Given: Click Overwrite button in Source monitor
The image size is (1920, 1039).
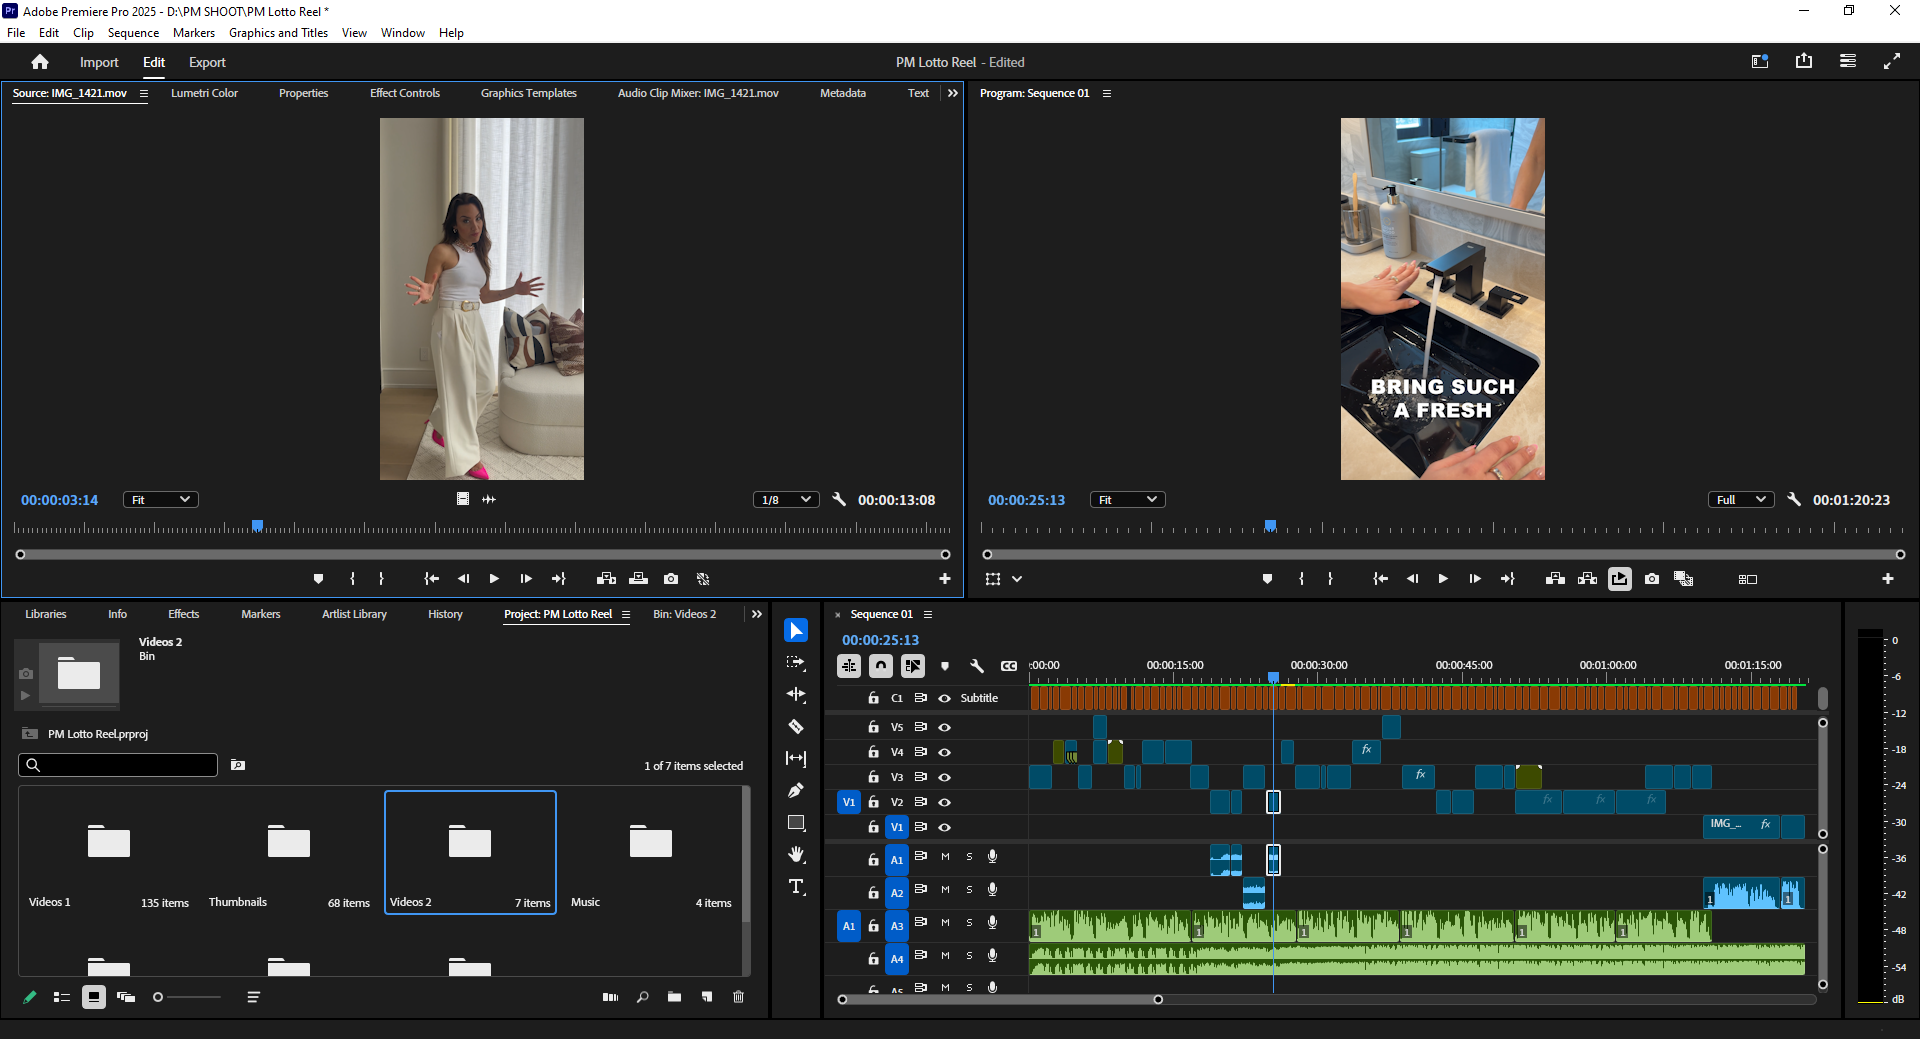Looking at the screenshot, I should coord(638,579).
